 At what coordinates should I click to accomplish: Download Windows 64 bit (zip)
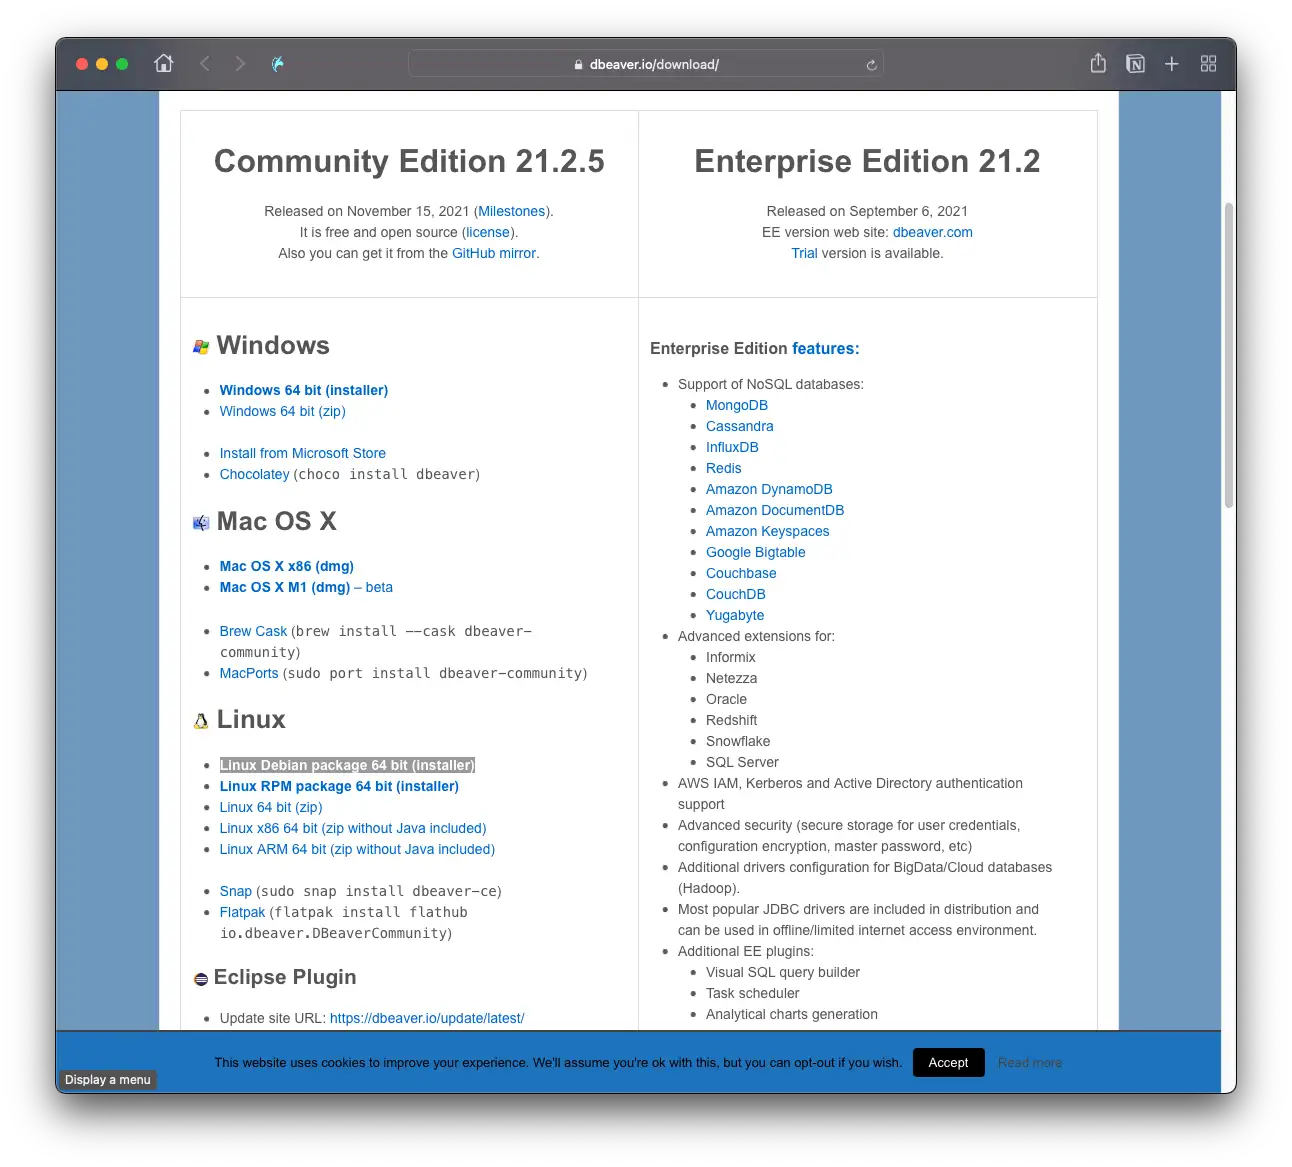point(283,411)
